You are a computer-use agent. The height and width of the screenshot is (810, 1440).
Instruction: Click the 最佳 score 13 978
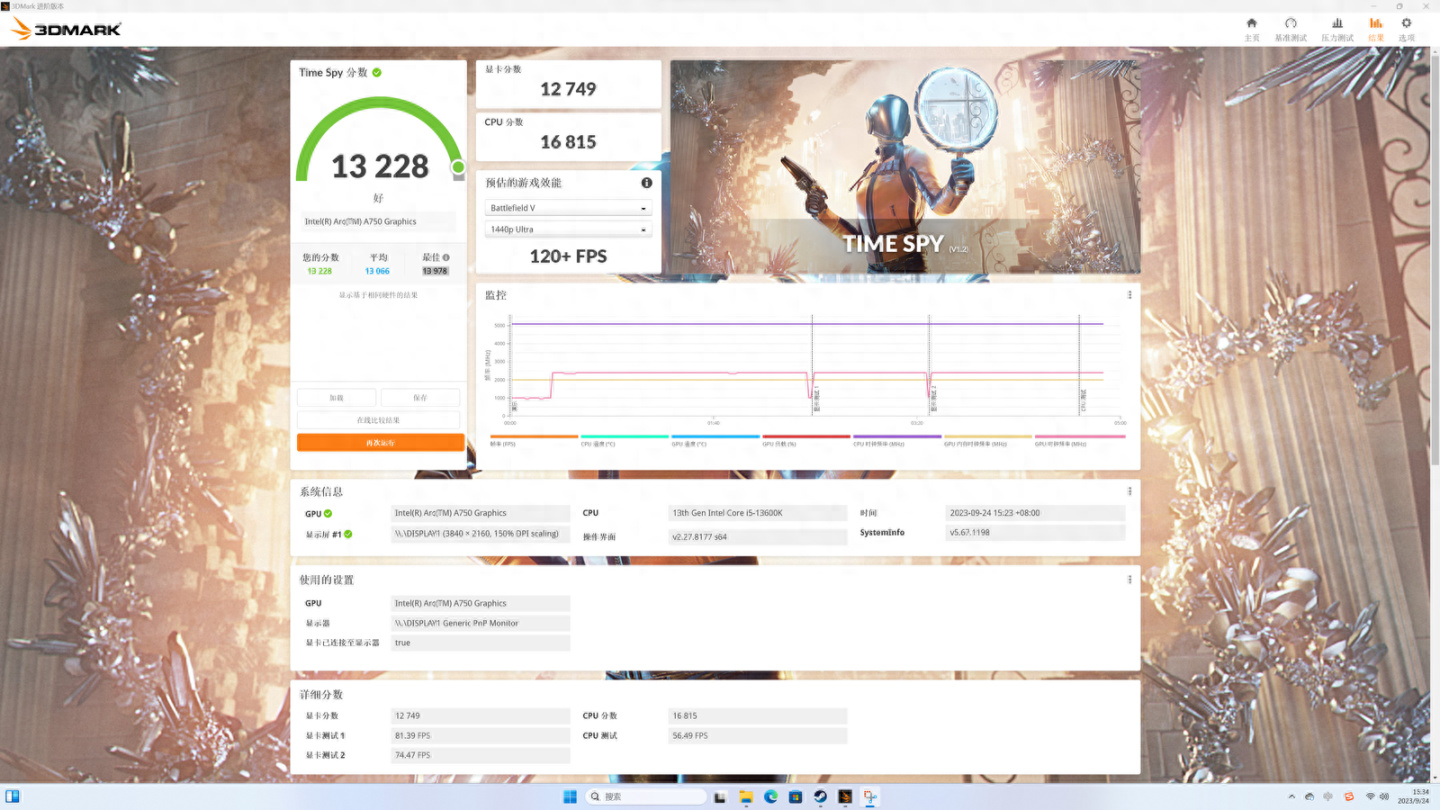(x=435, y=271)
